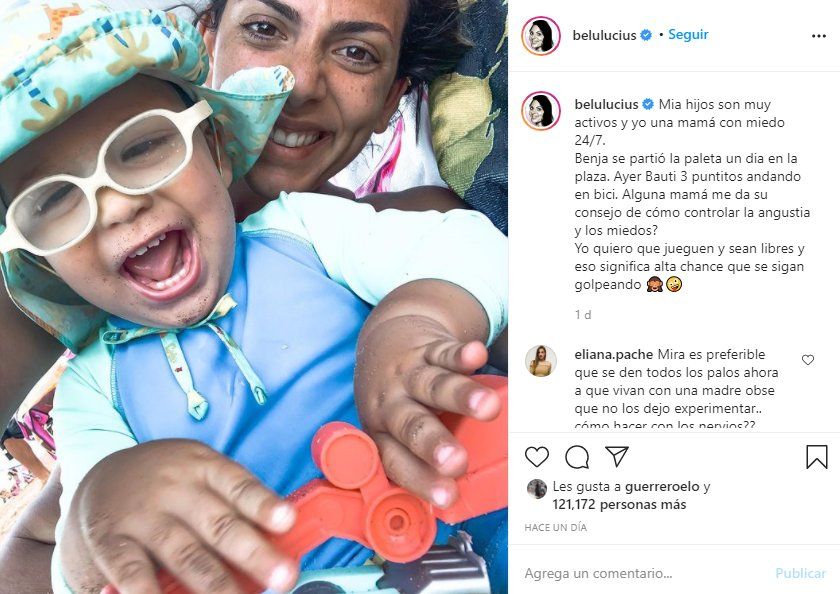Image resolution: width=840 pixels, height=594 pixels.
Task: Like eliana.pache's comment with small heart
Action: point(808,360)
